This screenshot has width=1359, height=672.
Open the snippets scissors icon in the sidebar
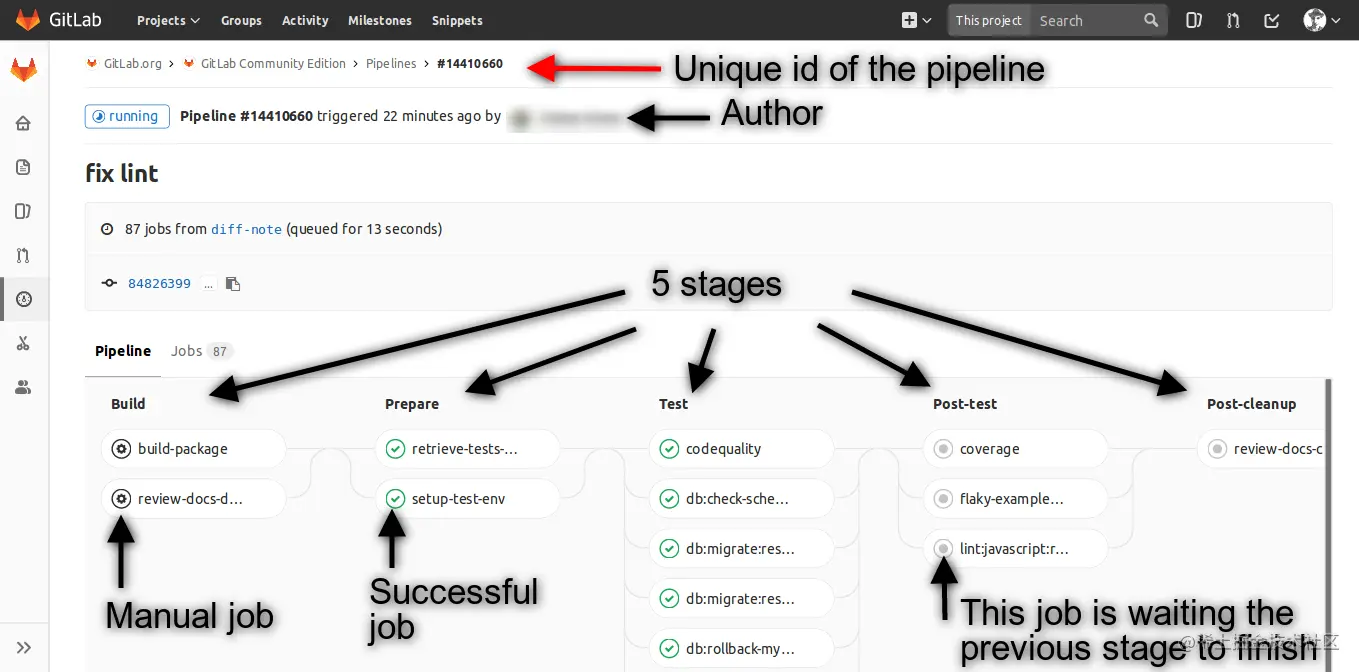(24, 343)
